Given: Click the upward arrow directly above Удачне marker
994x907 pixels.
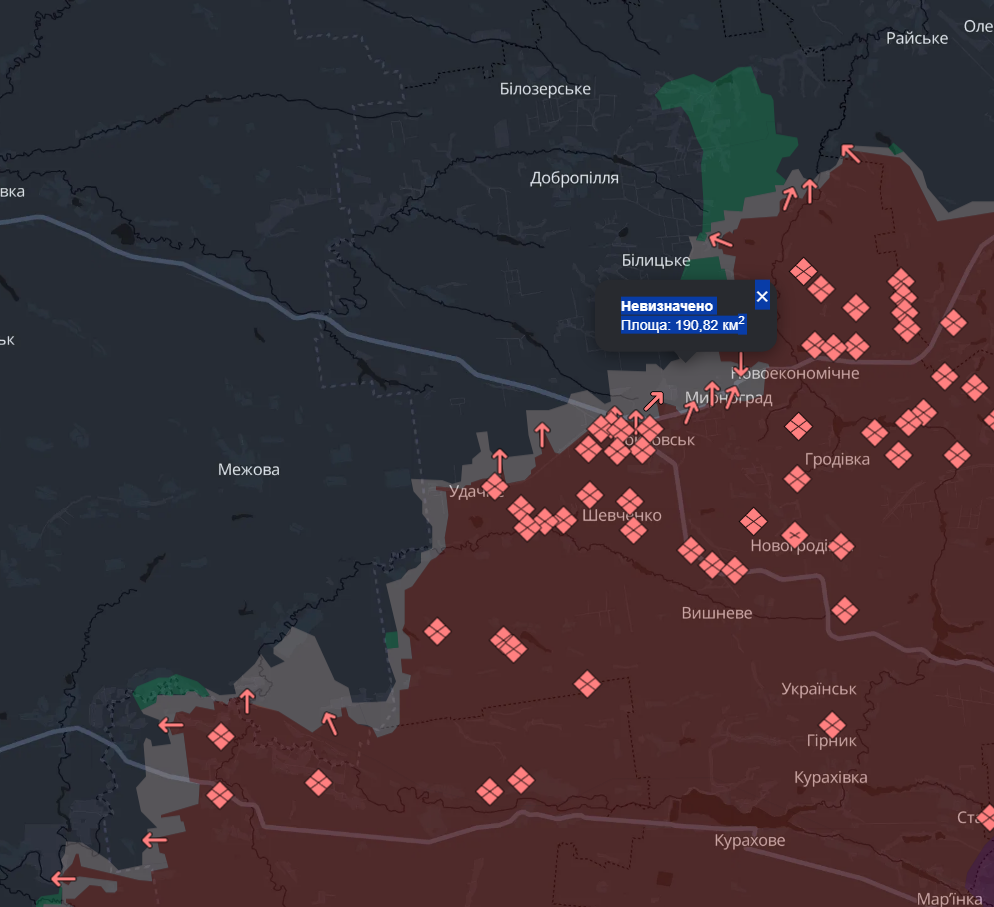Looking at the screenshot, I should [500, 461].
